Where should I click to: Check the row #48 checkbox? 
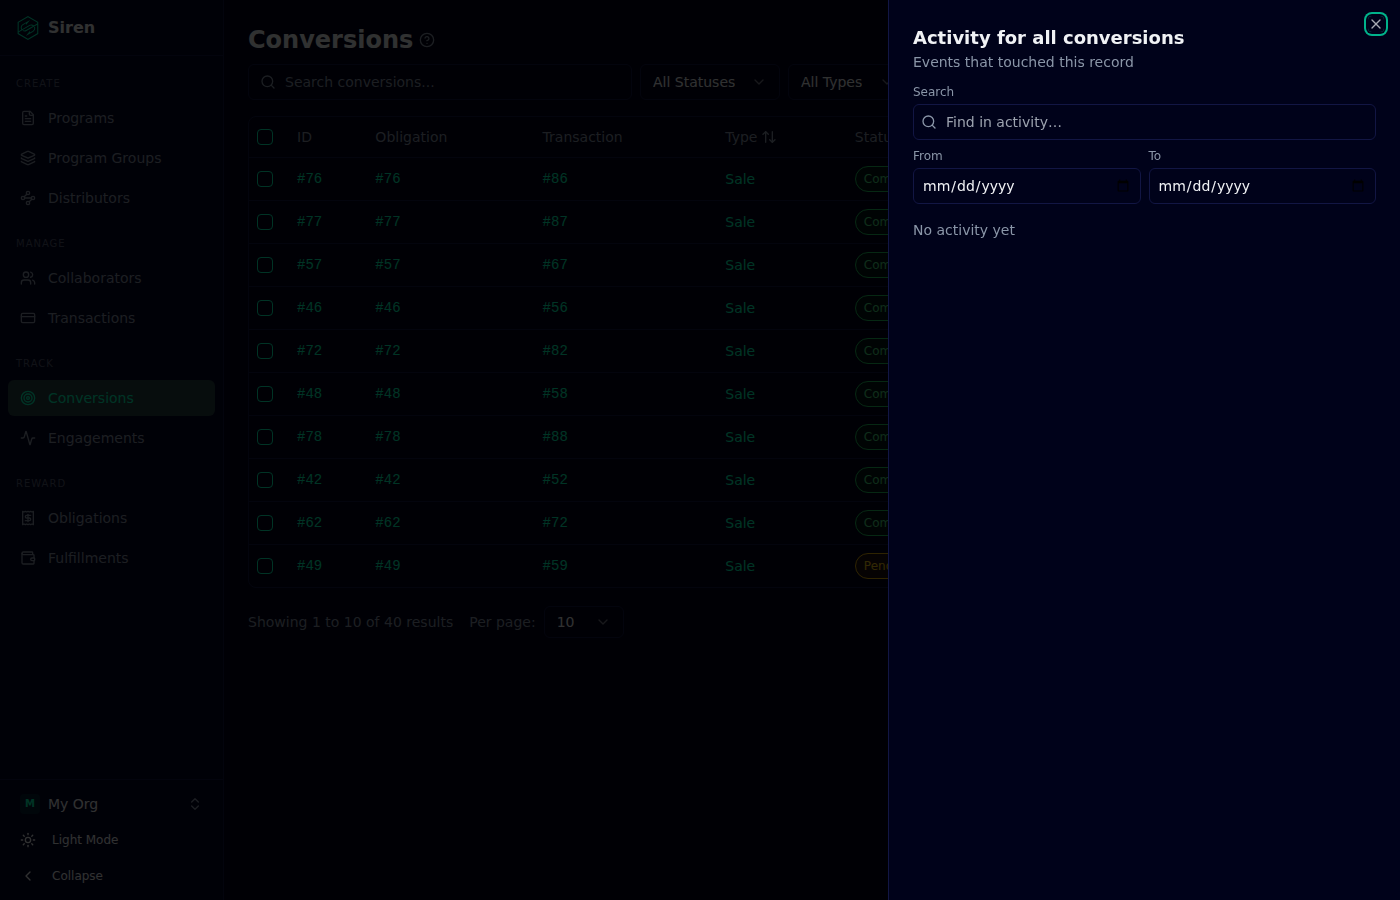point(265,394)
